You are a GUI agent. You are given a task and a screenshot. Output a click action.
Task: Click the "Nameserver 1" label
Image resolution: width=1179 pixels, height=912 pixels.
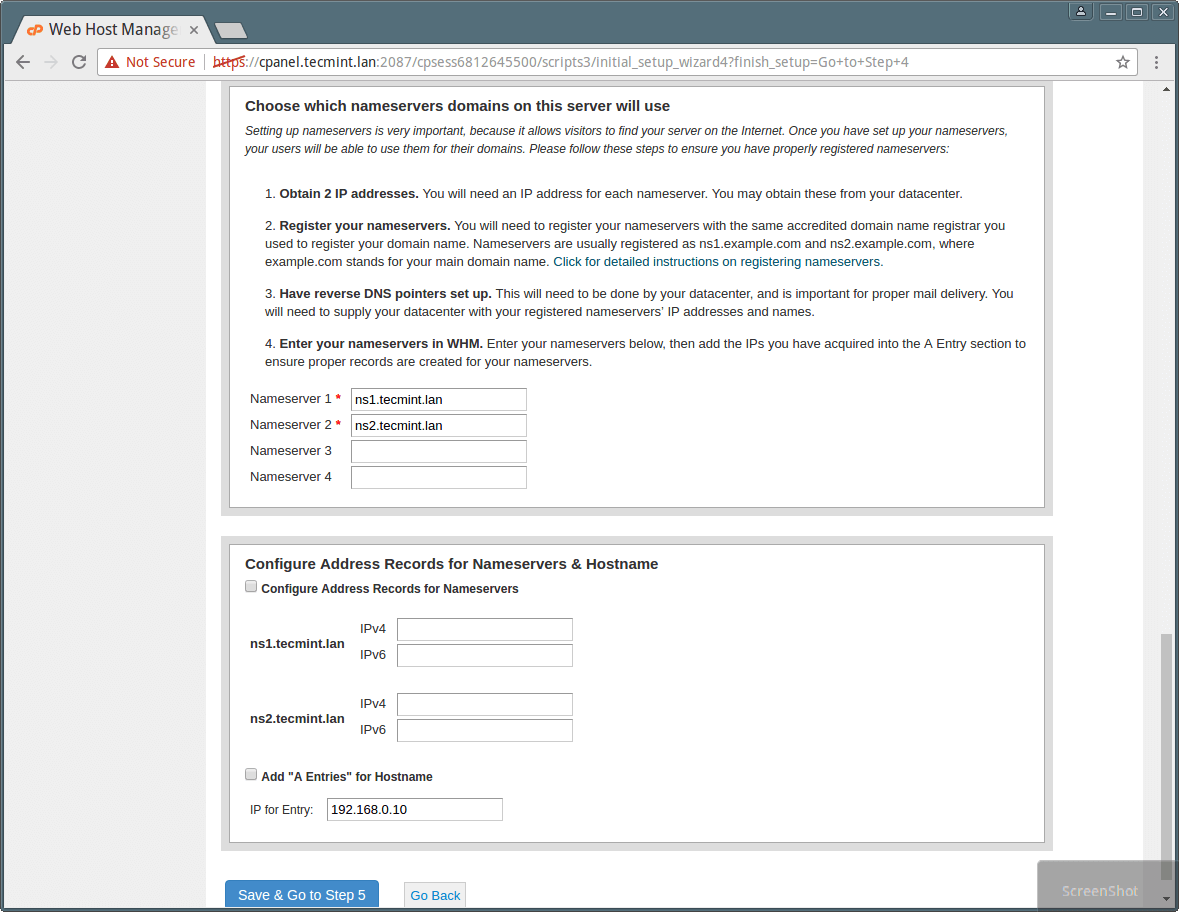tap(290, 398)
